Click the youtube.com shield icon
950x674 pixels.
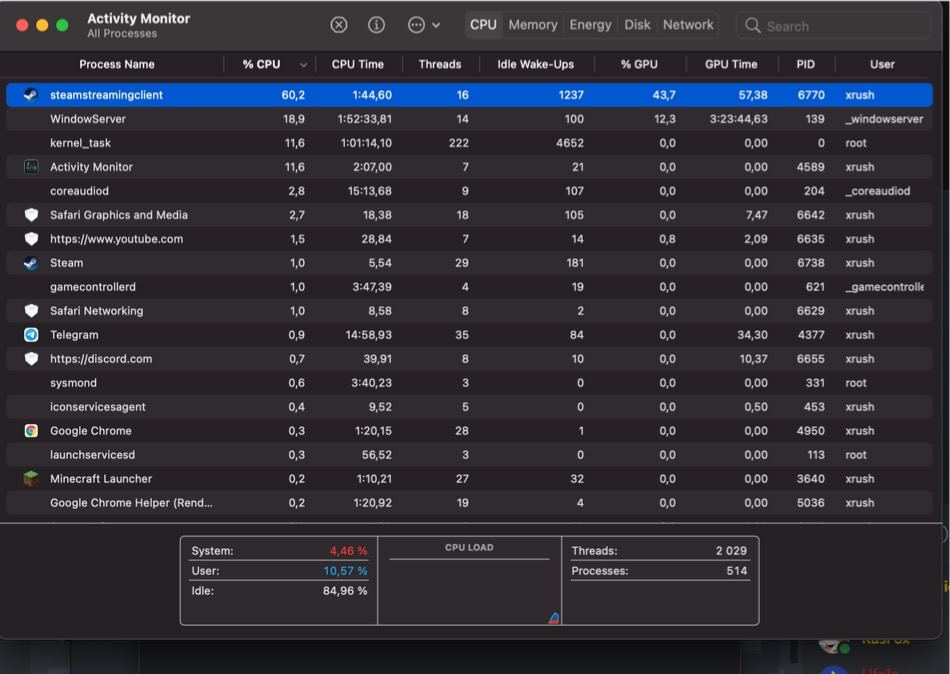[x=31, y=239]
